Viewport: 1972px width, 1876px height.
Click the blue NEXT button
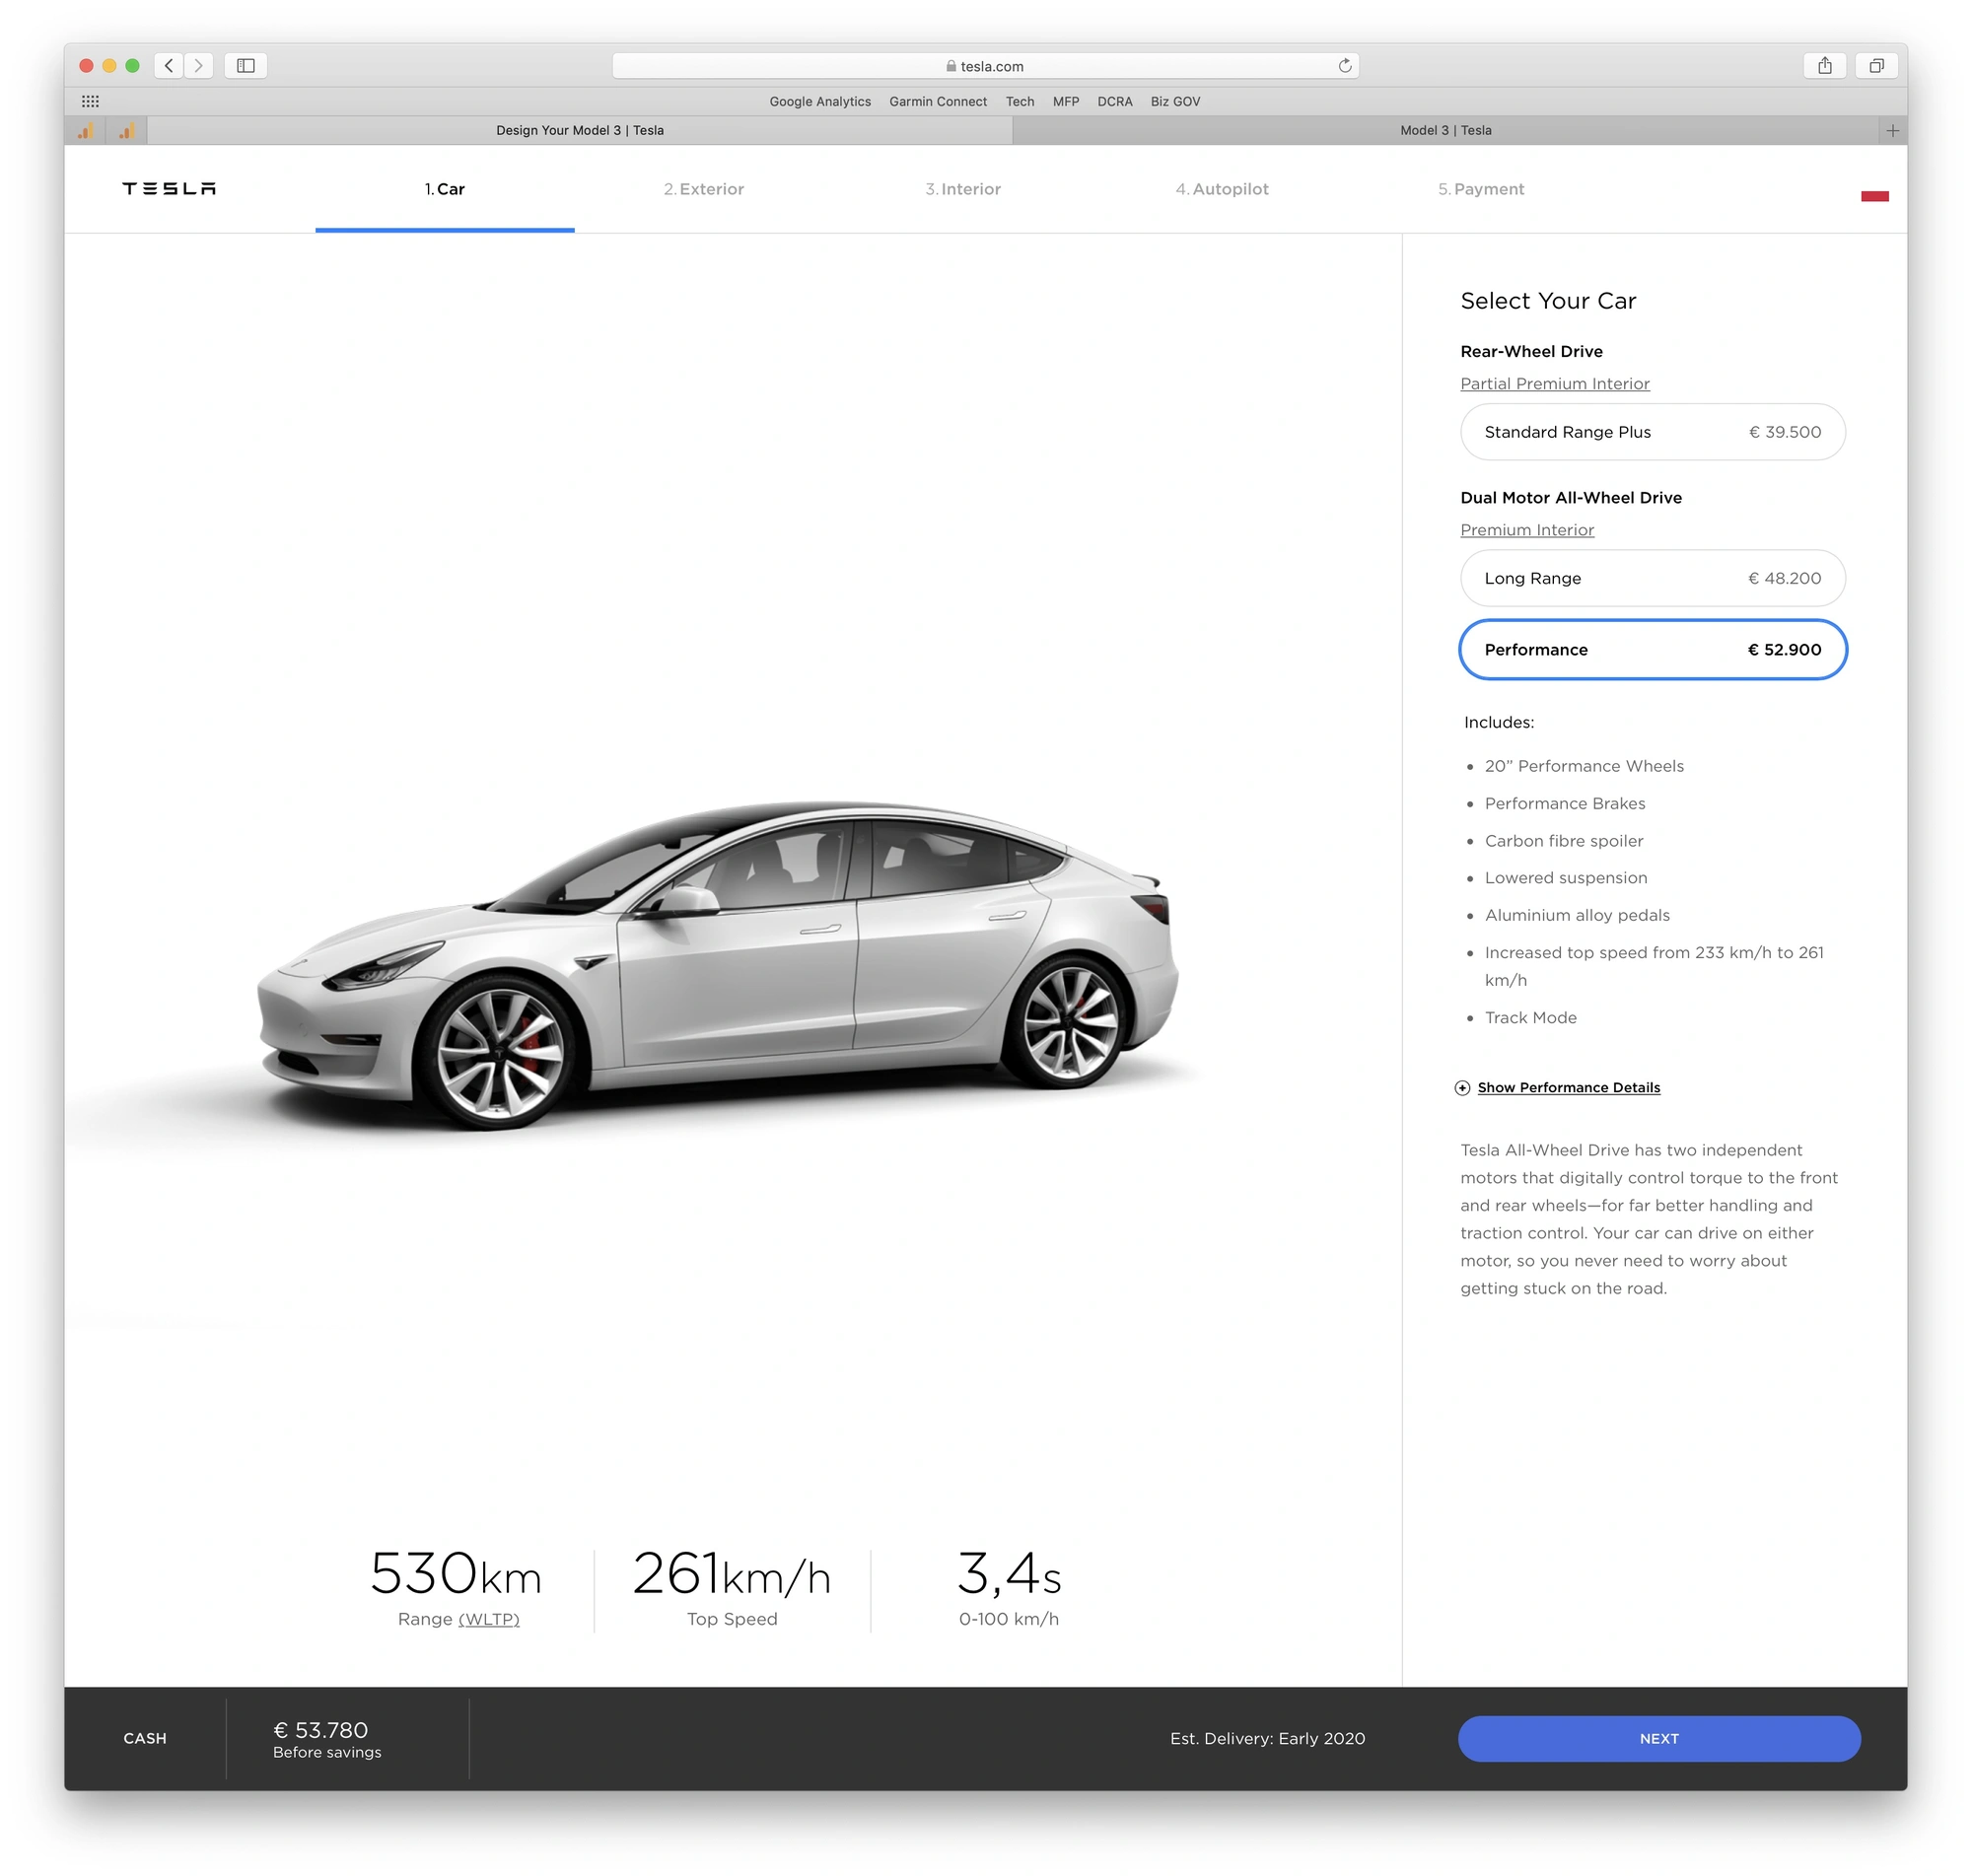(1658, 1739)
